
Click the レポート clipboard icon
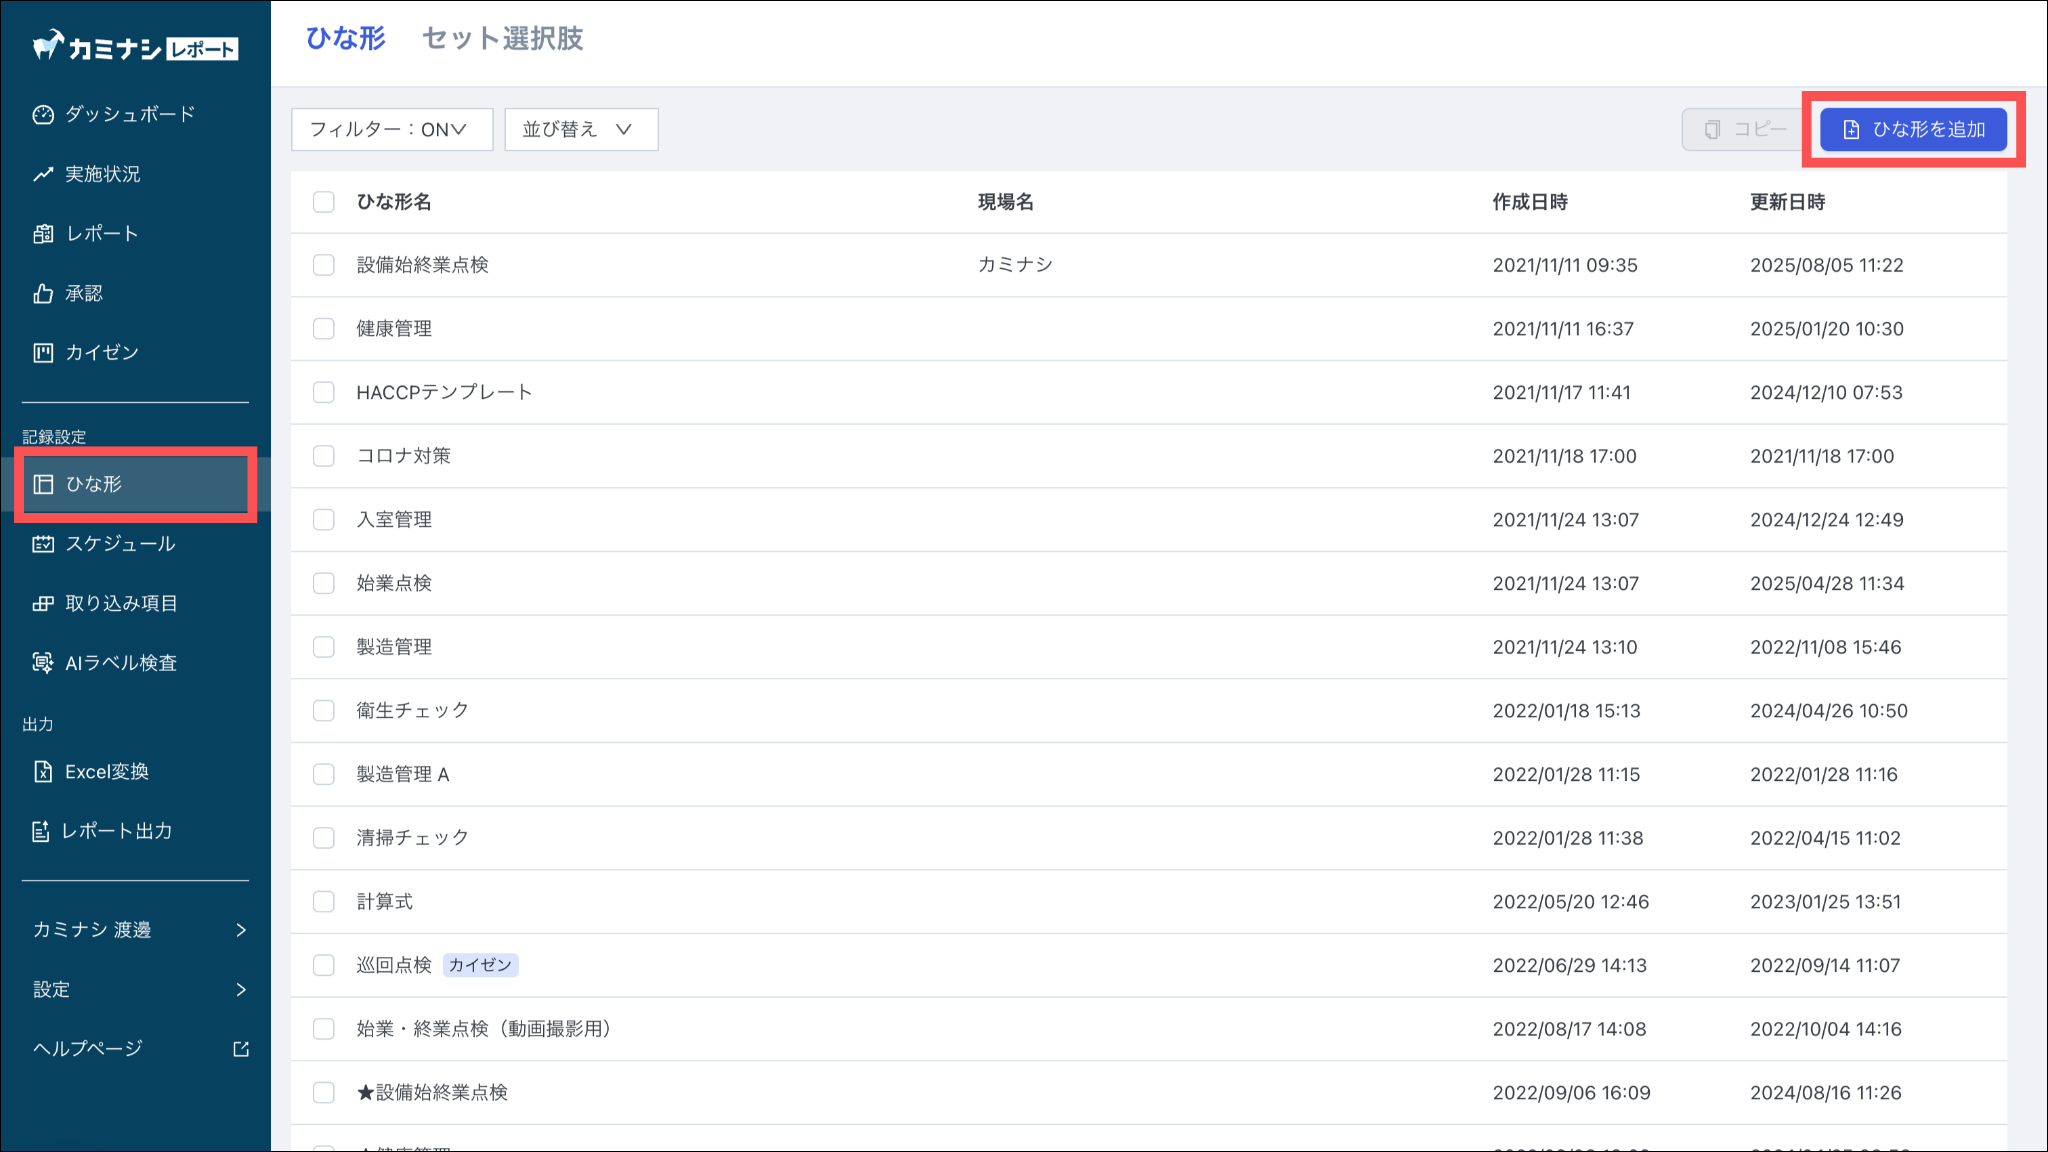[42, 234]
